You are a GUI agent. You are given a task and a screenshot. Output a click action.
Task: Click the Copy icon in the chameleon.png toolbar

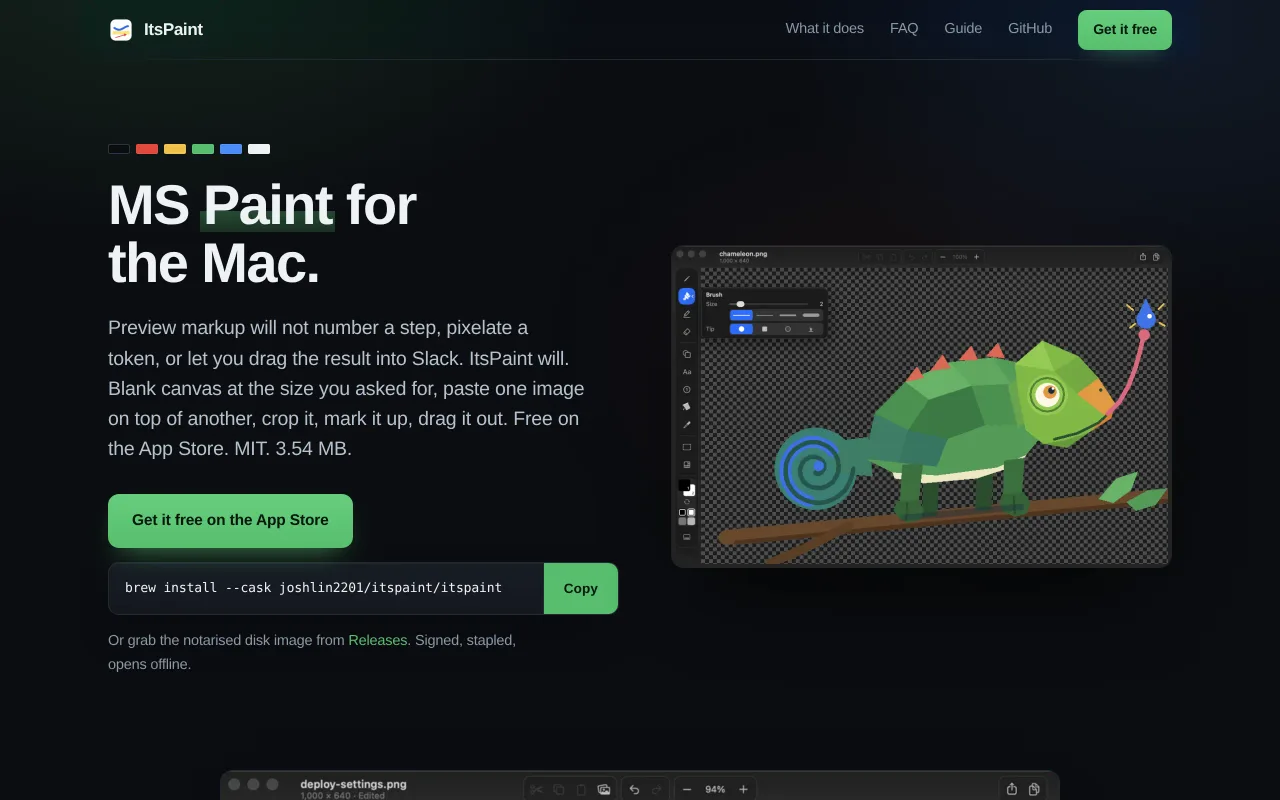point(1156,257)
